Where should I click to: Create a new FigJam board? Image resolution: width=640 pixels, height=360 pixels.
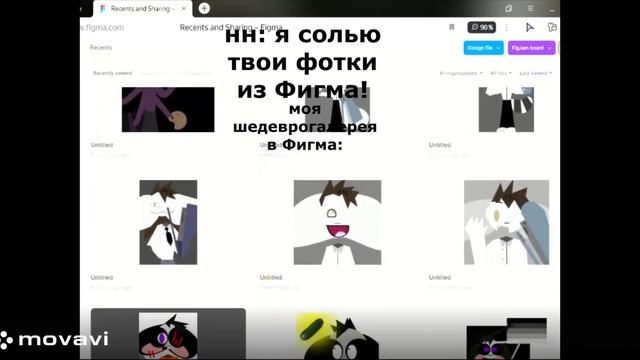[528, 48]
